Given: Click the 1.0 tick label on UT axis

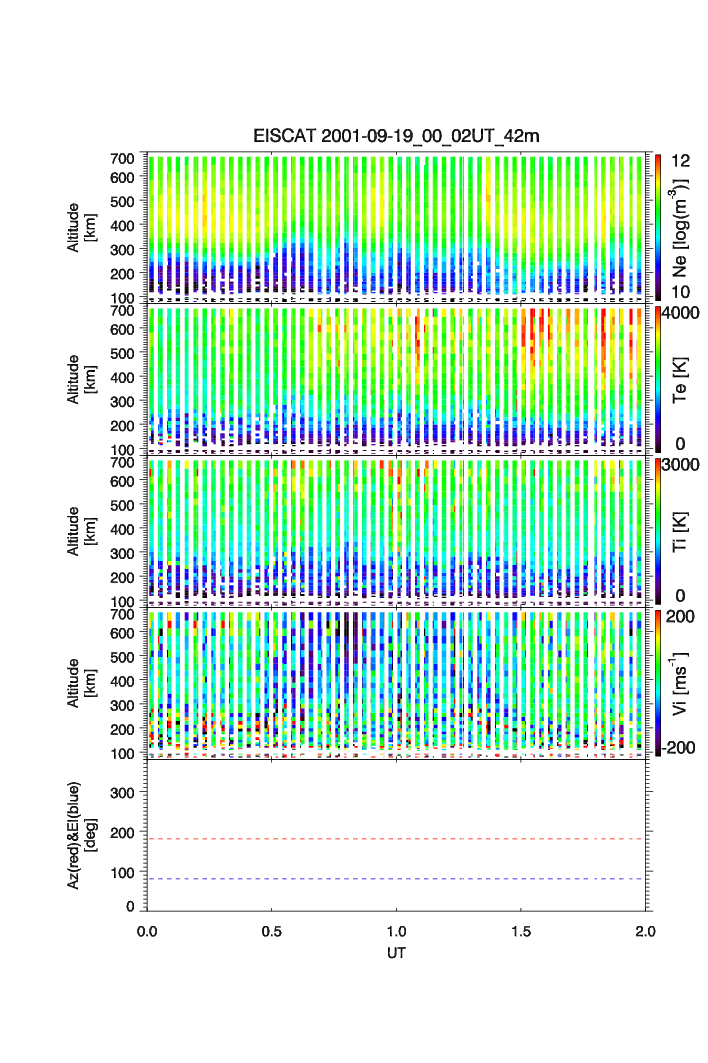Looking at the screenshot, I should point(396,930).
